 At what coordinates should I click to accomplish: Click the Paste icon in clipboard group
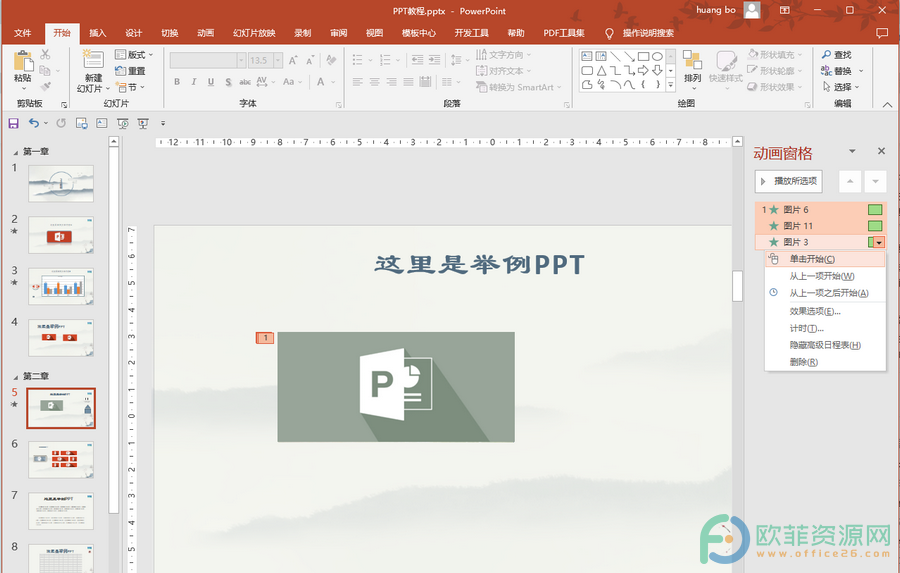(23, 61)
